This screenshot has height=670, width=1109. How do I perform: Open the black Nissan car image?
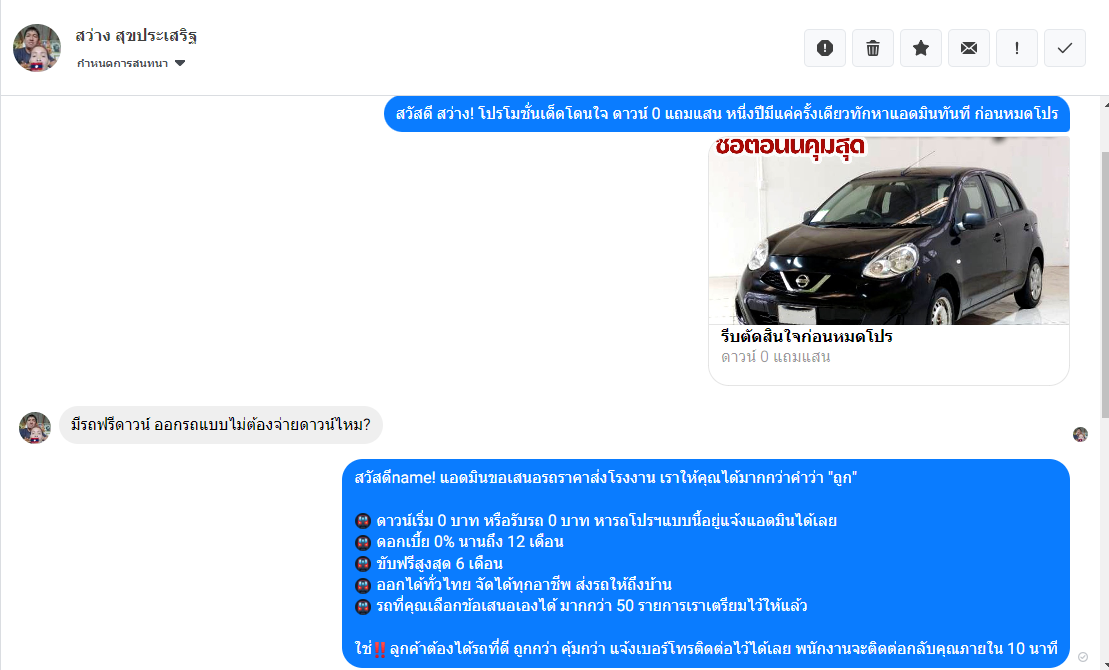tap(889, 231)
